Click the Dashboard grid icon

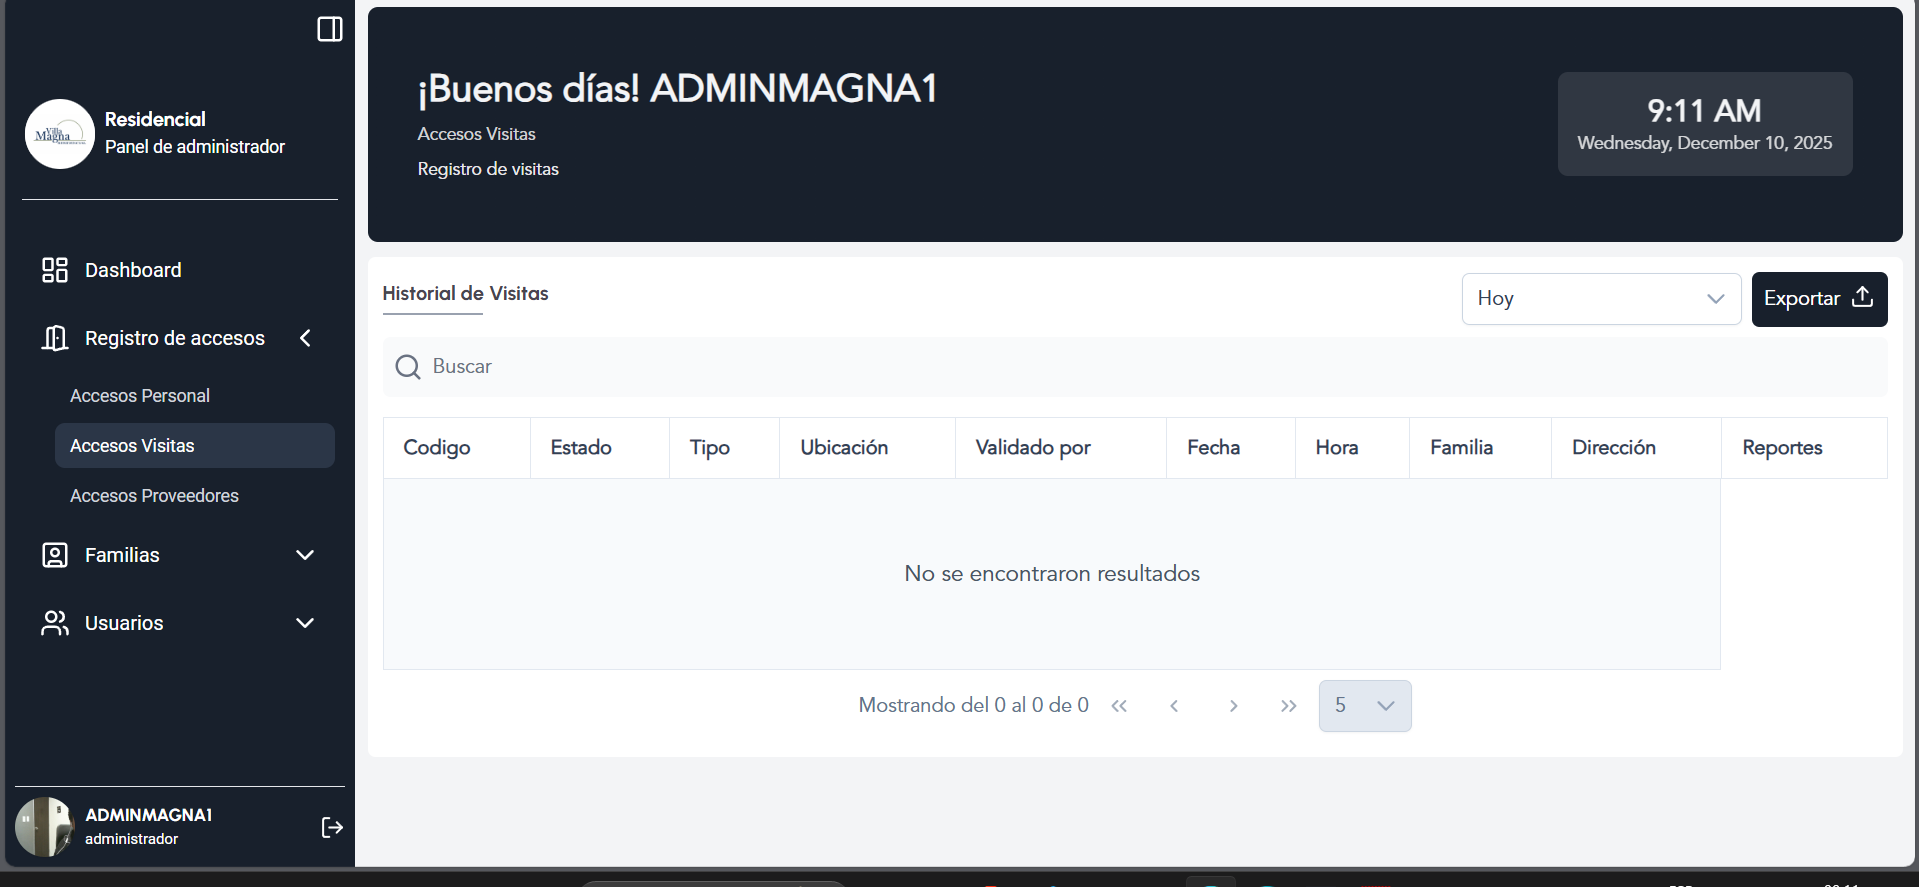coord(55,270)
